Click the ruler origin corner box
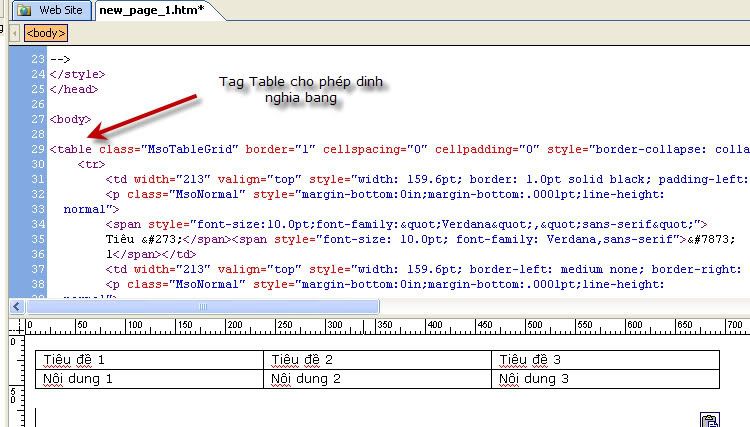The image size is (750, 427). 17,327
